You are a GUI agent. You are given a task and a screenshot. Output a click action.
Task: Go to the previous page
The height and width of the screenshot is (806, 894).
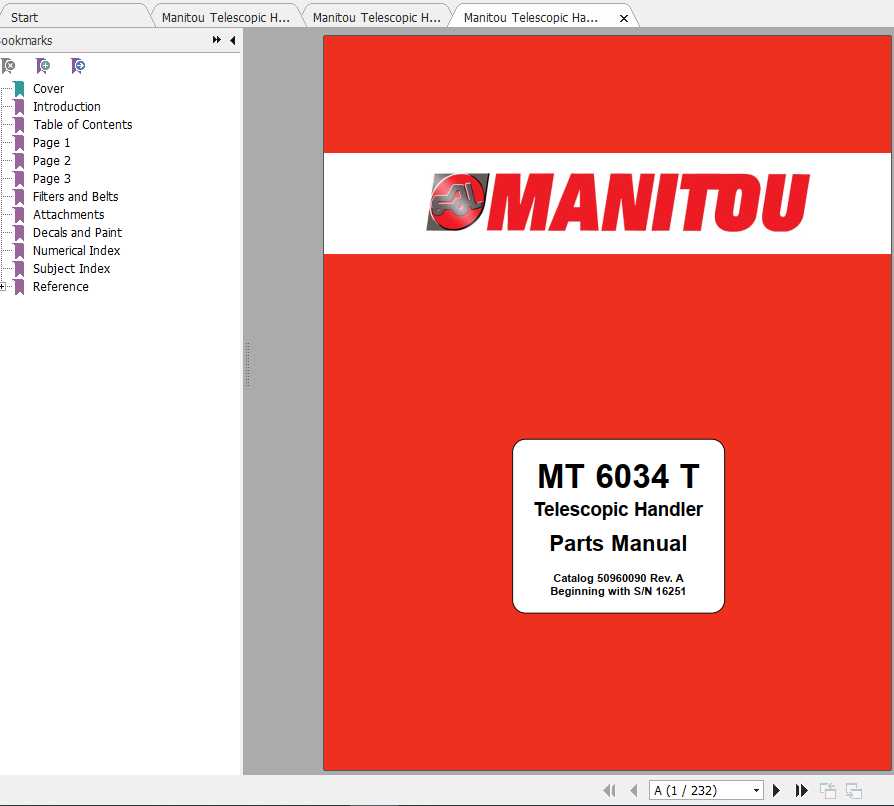pyautogui.click(x=633, y=790)
